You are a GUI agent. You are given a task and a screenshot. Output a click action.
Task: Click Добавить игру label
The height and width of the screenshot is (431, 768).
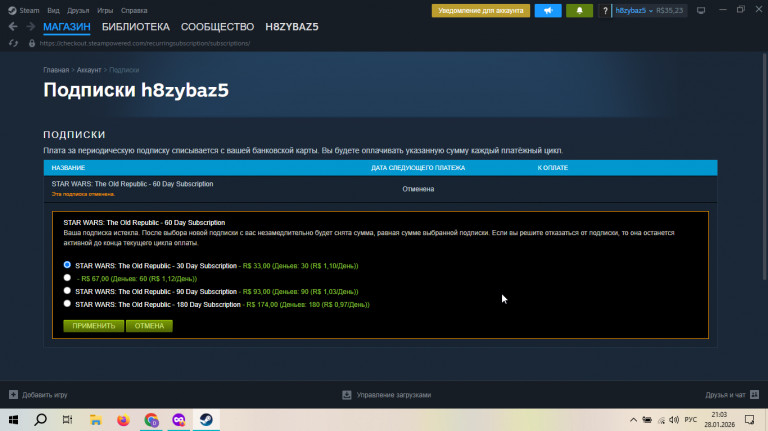point(45,395)
